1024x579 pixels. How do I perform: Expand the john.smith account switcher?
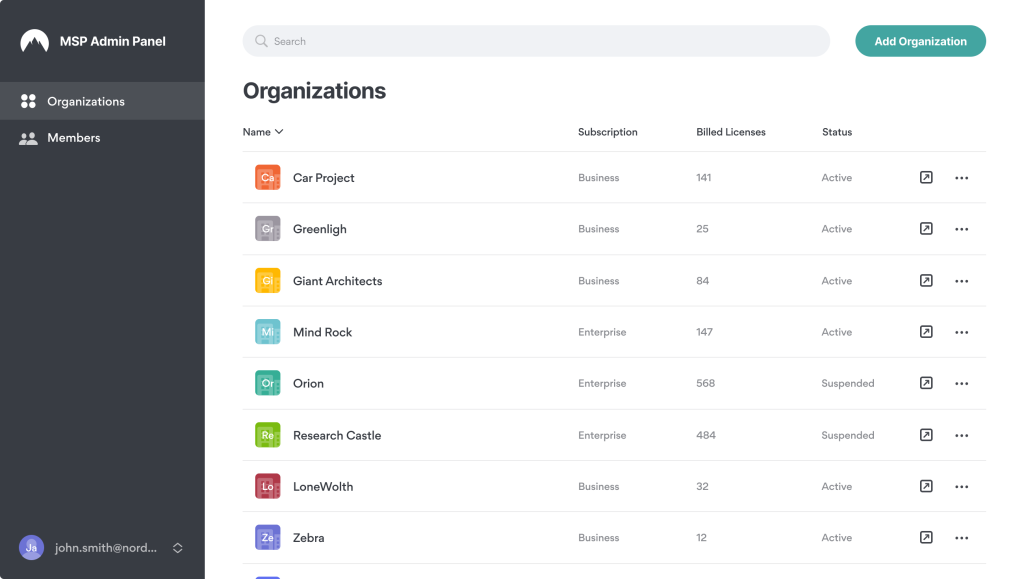tap(178, 548)
